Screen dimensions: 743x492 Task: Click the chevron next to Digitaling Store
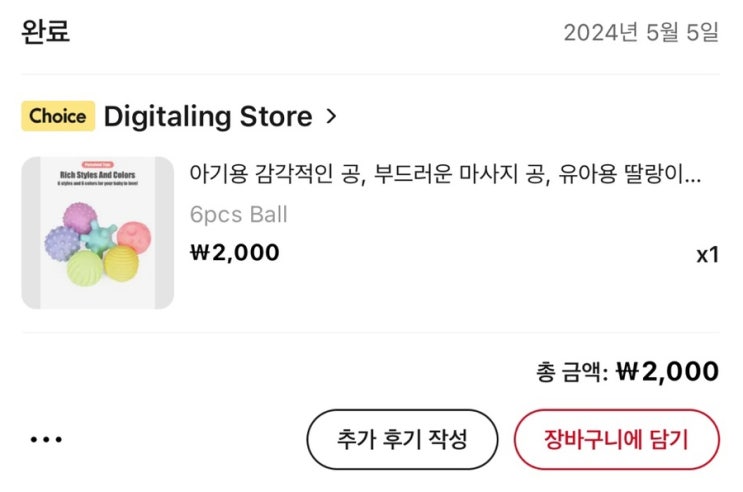(332, 117)
